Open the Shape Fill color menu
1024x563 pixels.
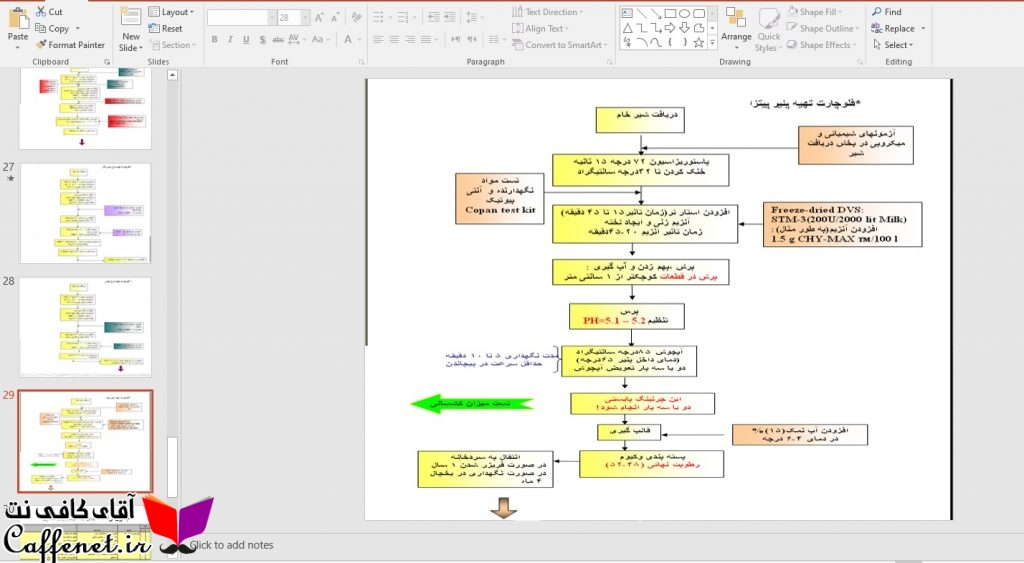pyautogui.click(x=814, y=12)
